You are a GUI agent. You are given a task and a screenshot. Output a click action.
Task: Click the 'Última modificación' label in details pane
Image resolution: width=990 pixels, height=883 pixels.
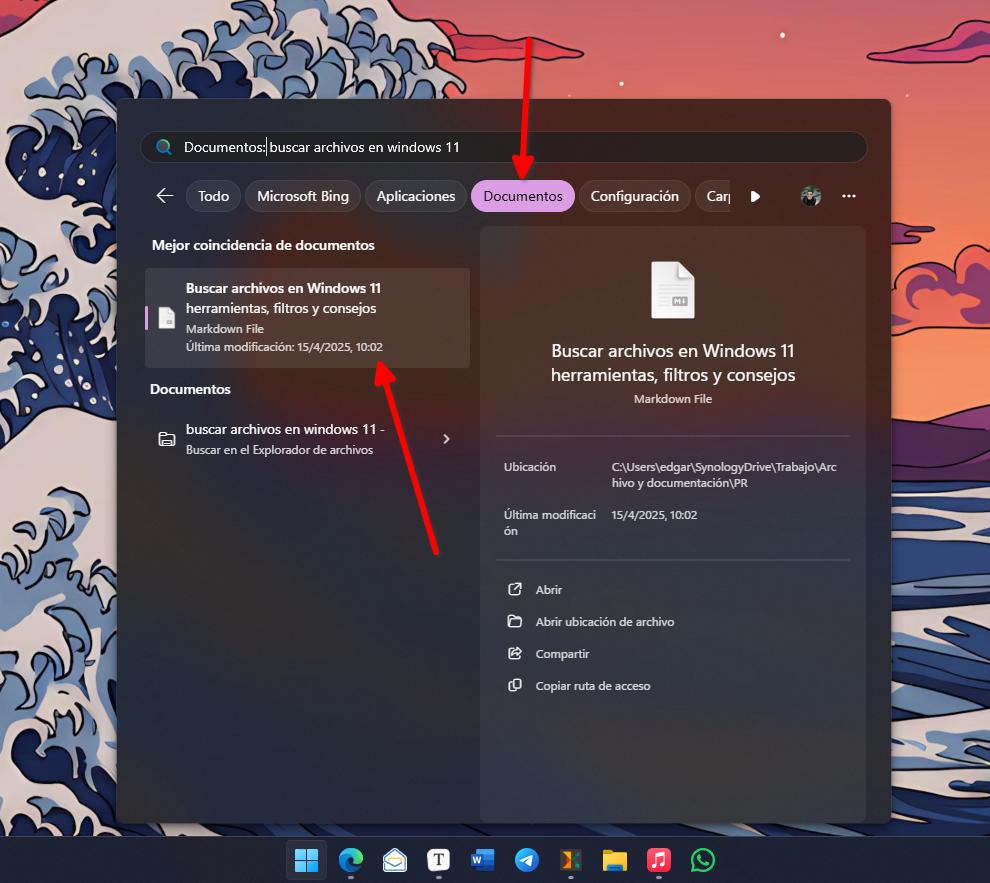pyautogui.click(x=550, y=523)
